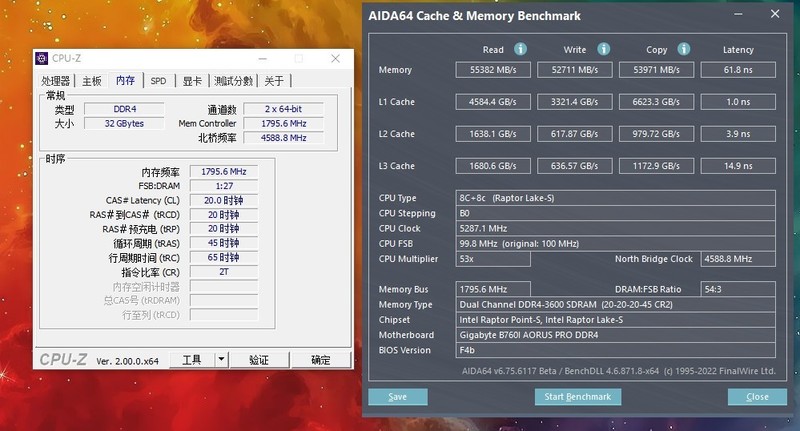The image size is (800, 431).
Task: Click the Write info icon in AIDA64
Action: (604, 49)
